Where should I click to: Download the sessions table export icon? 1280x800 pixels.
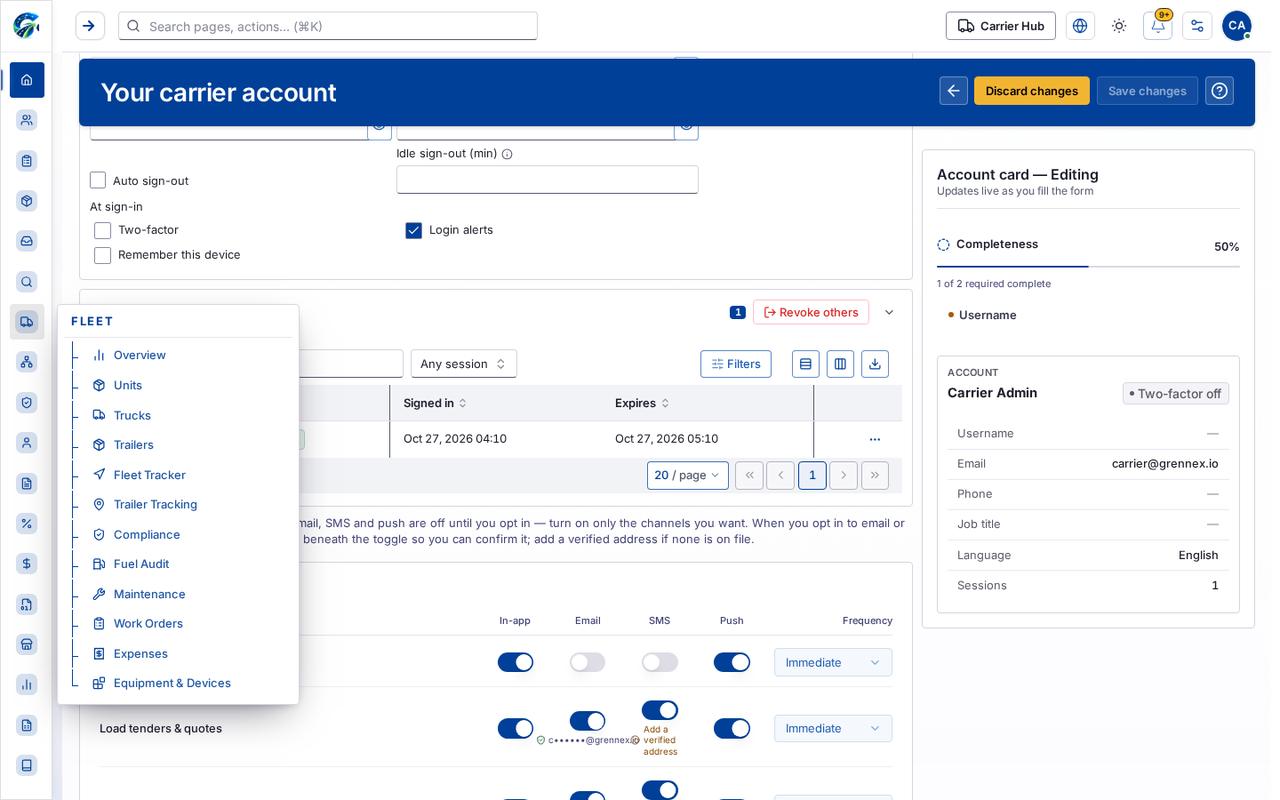pyautogui.click(x=875, y=364)
